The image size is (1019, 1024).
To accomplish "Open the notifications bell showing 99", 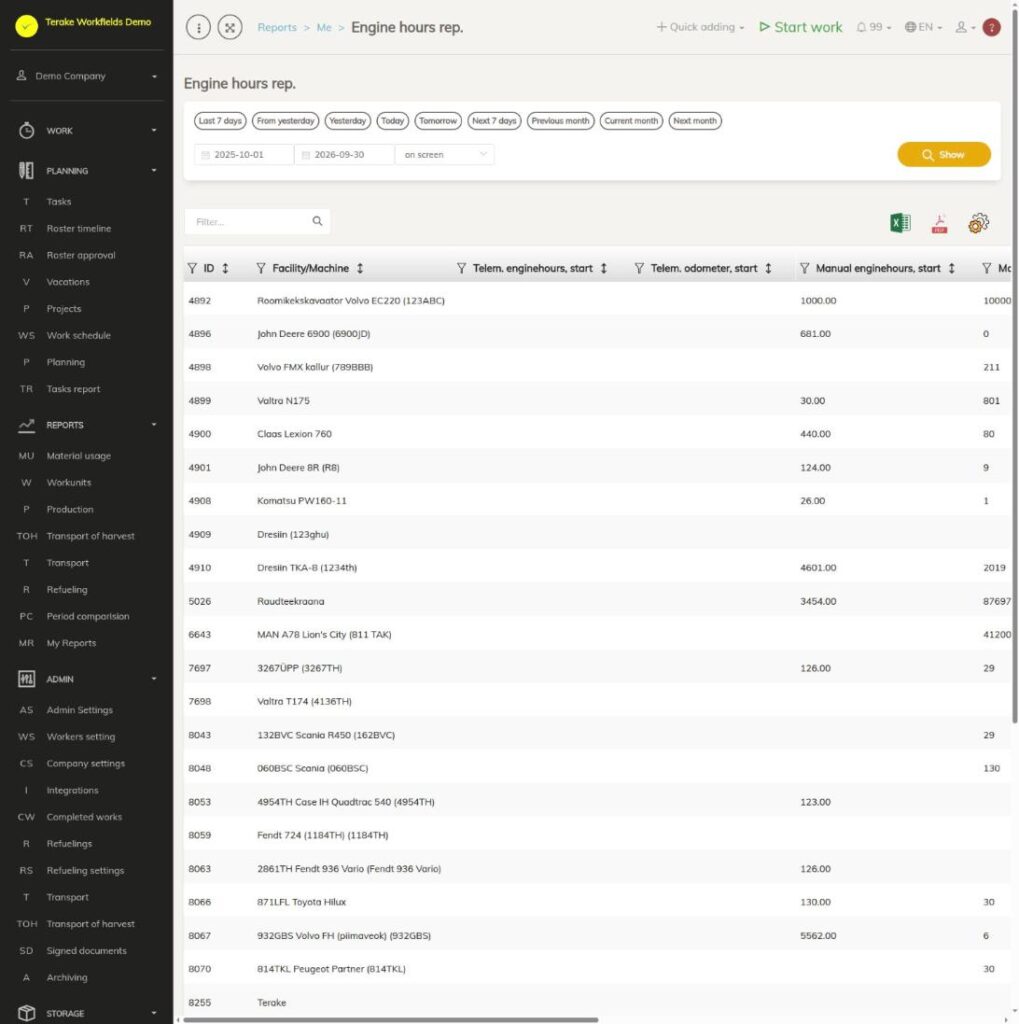I will click(873, 27).
